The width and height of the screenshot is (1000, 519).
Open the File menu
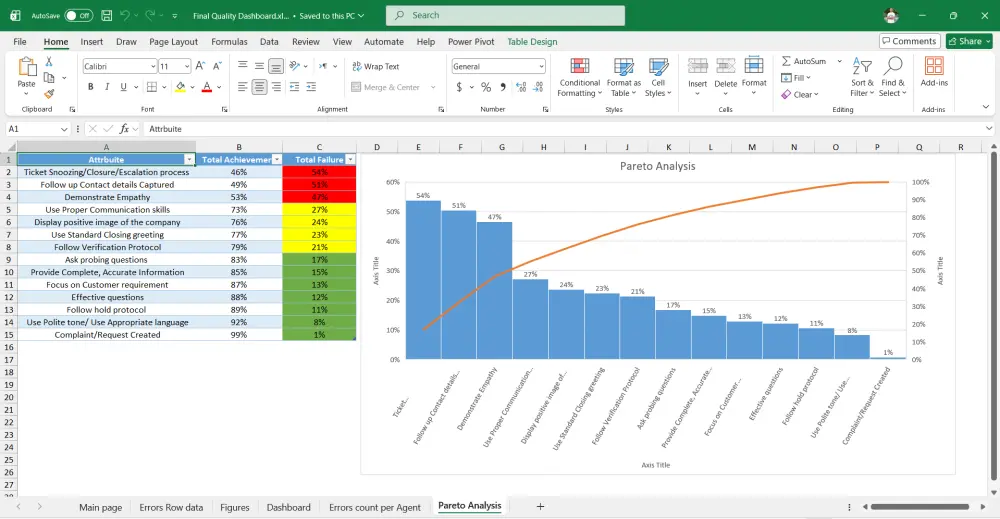(x=20, y=41)
